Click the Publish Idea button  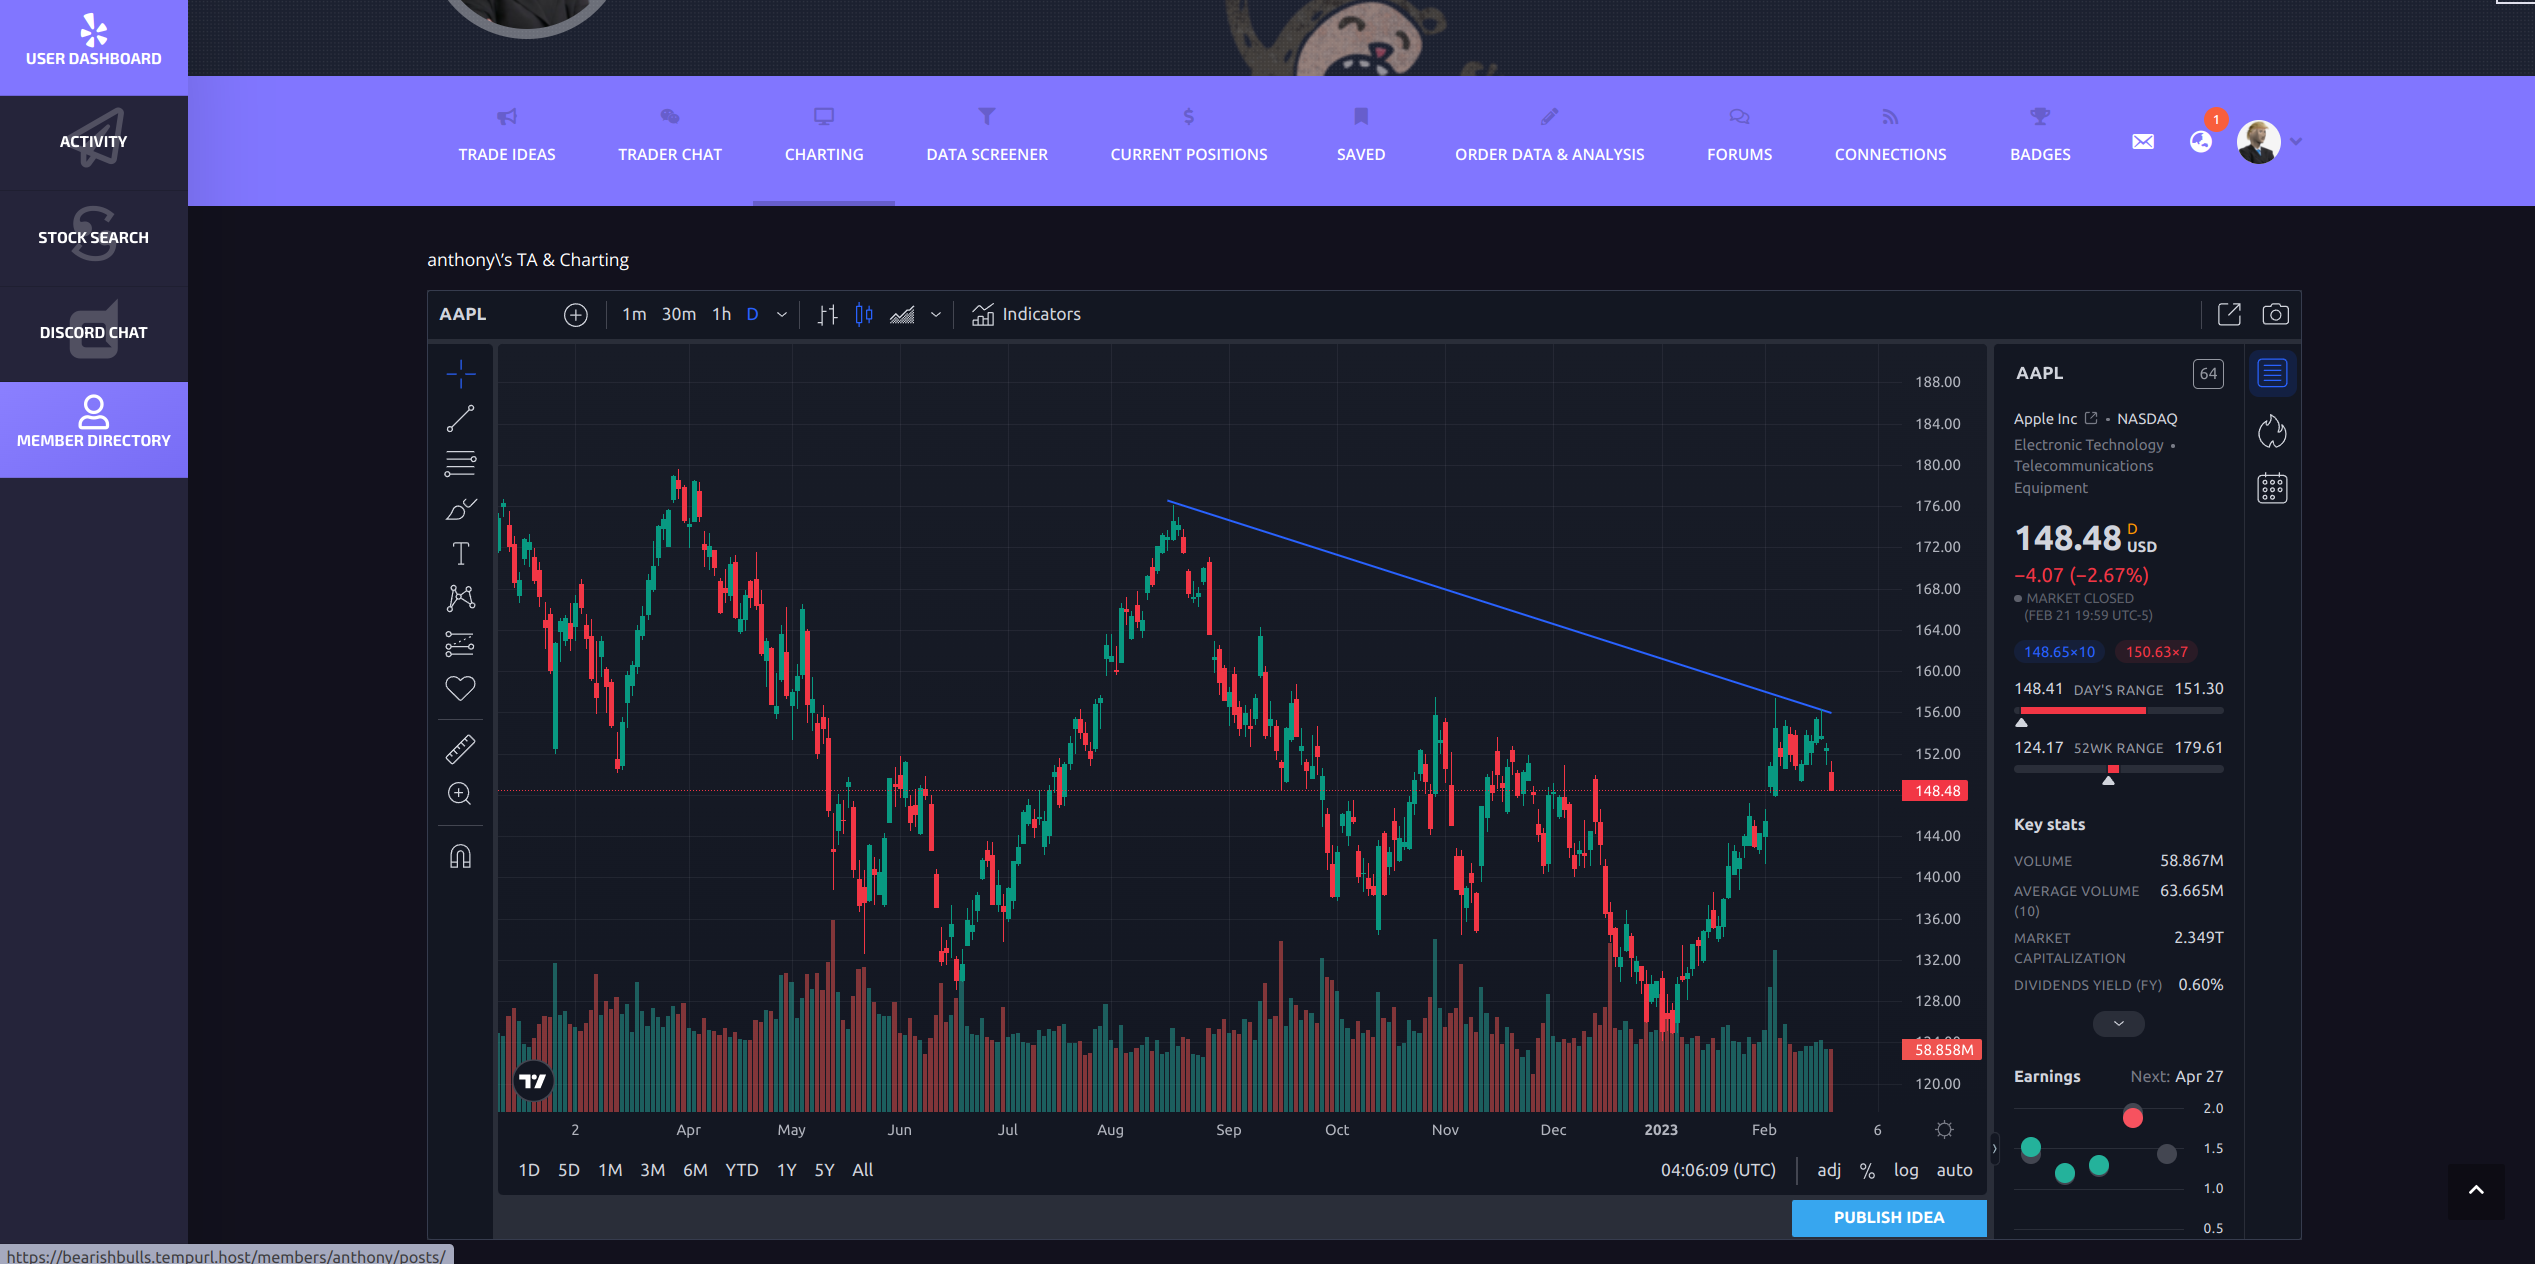click(1888, 1217)
